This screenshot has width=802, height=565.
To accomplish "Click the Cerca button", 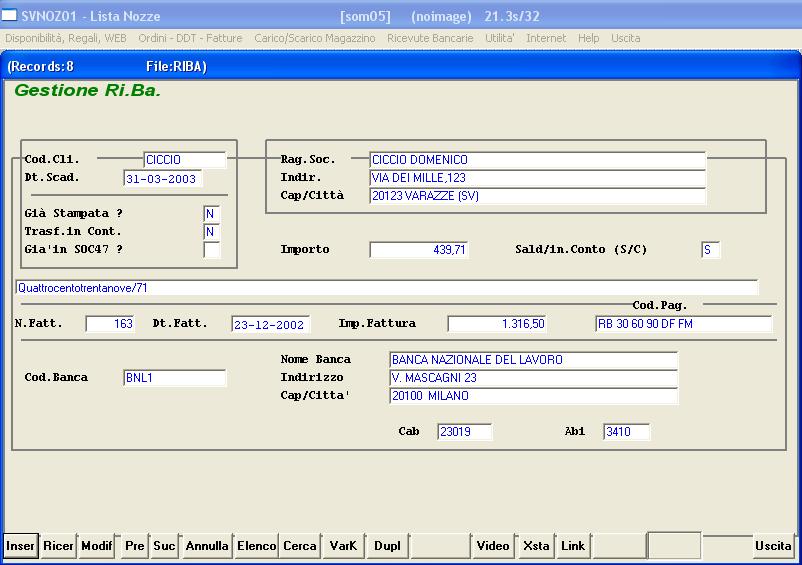I will point(300,546).
